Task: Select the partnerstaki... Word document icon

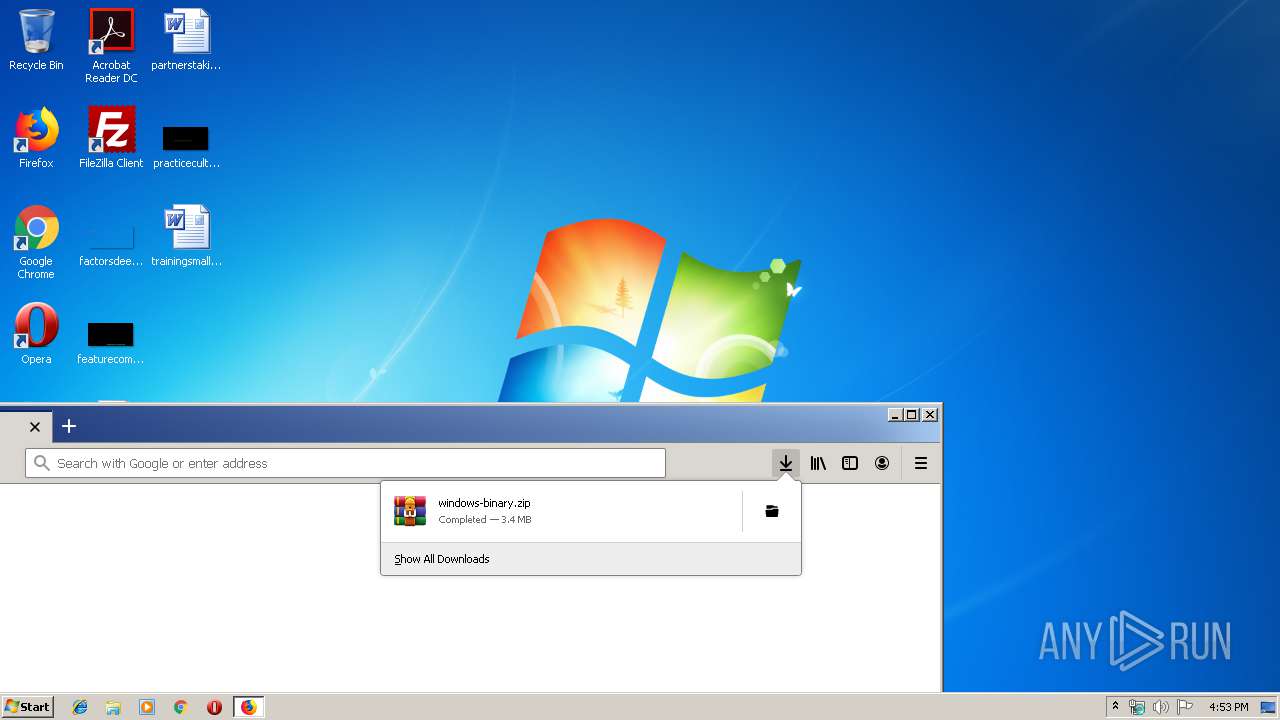Action: pyautogui.click(x=186, y=40)
